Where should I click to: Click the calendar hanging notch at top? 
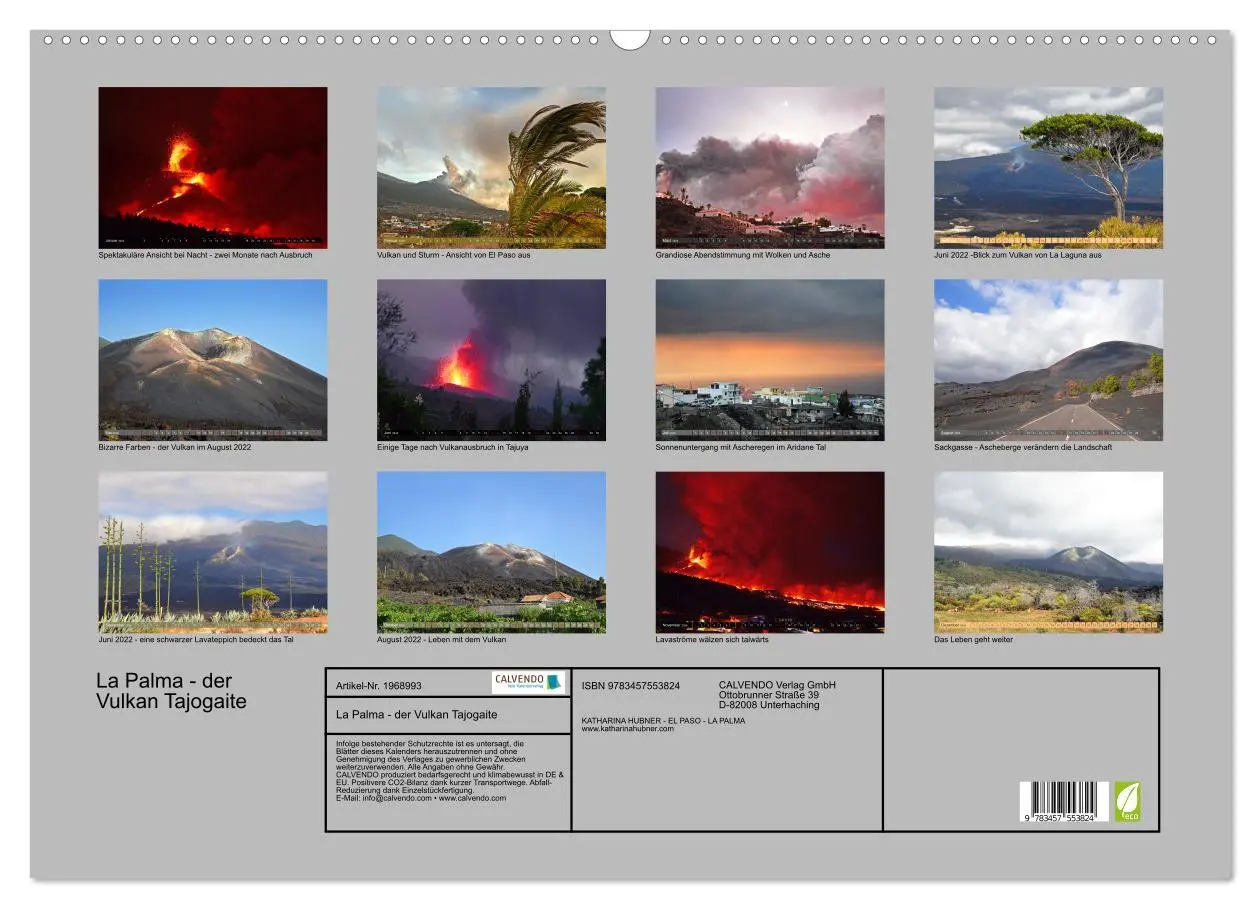tap(630, 39)
